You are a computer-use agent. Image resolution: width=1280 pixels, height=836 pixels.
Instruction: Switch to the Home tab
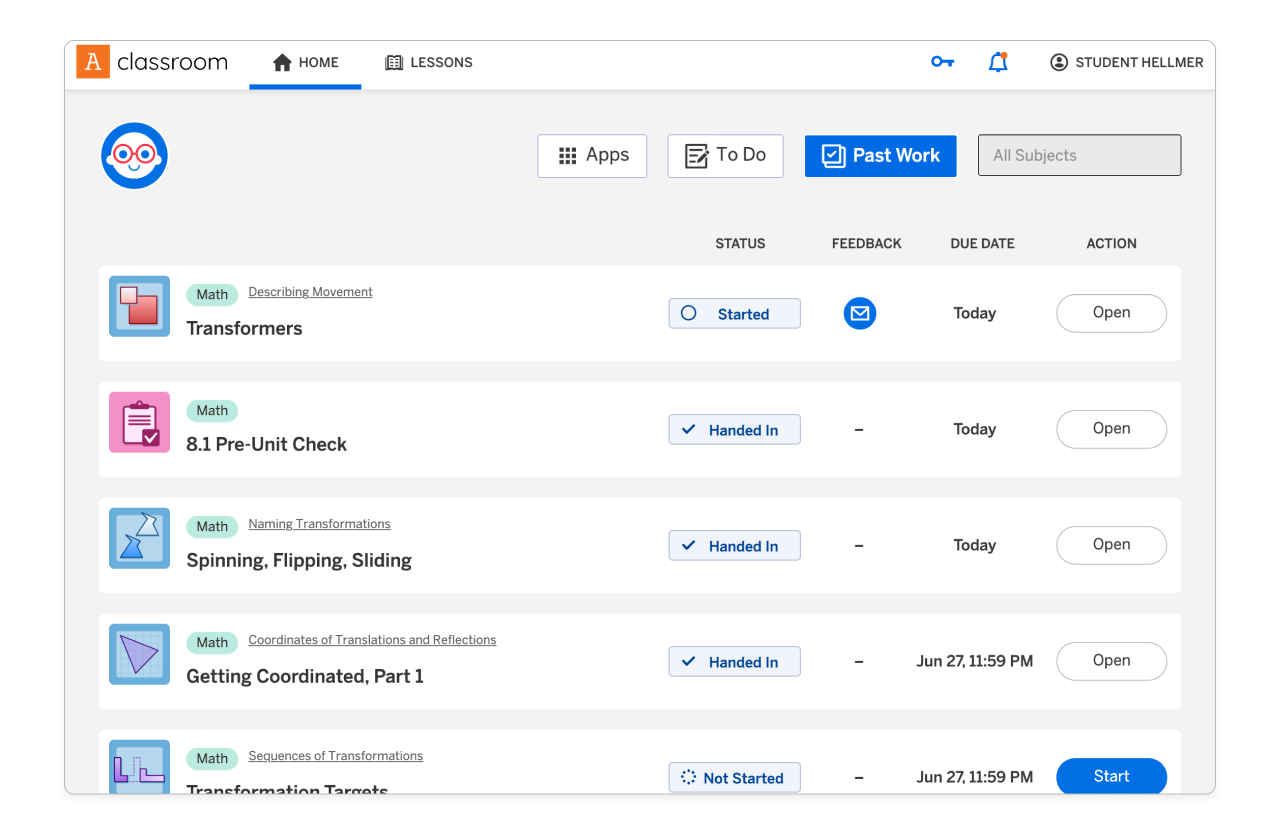(x=305, y=62)
